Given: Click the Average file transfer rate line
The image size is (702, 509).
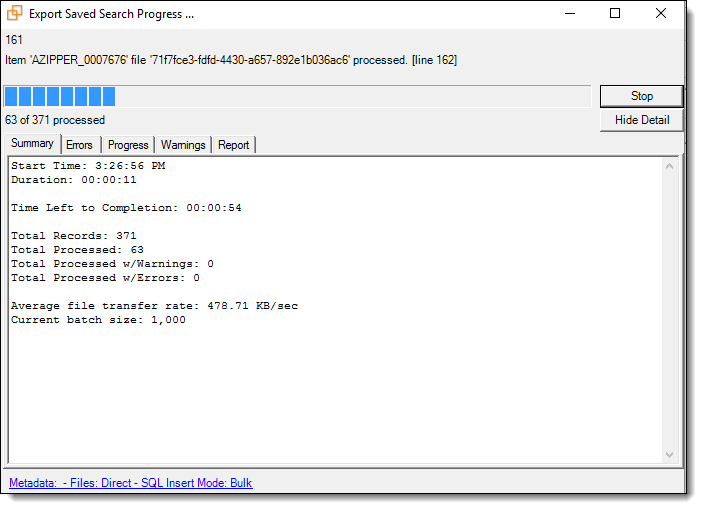Looking at the screenshot, I should 154,306.
